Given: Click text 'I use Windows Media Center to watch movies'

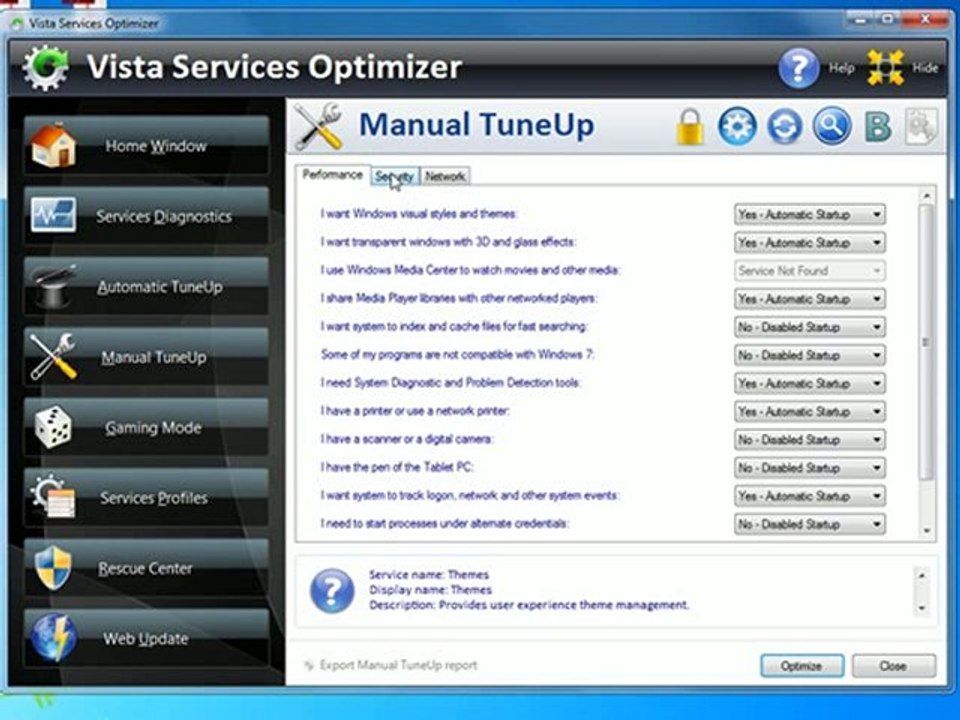Looking at the screenshot, I should (x=470, y=270).
